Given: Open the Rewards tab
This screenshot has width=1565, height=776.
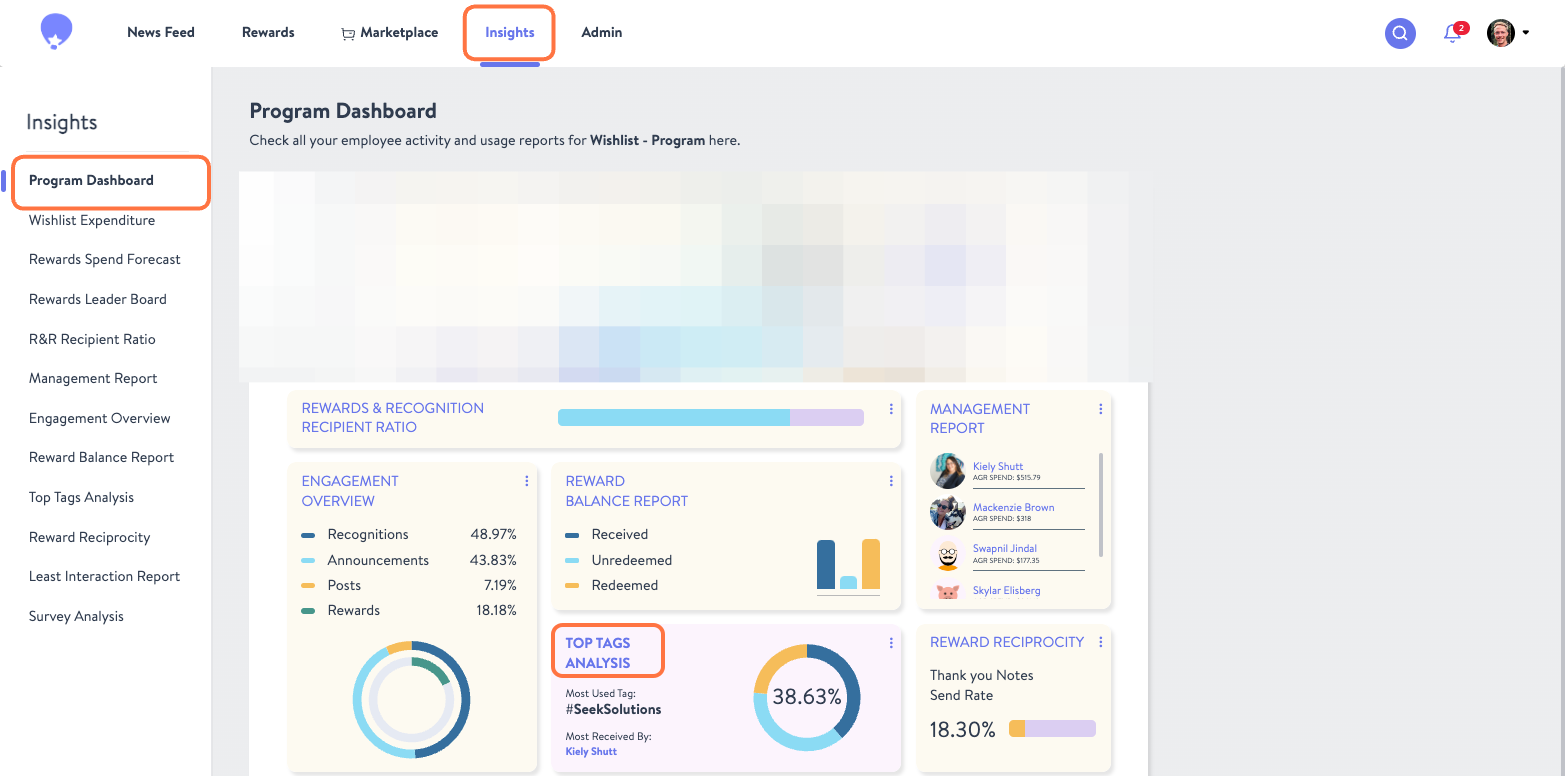Looking at the screenshot, I should pos(267,32).
